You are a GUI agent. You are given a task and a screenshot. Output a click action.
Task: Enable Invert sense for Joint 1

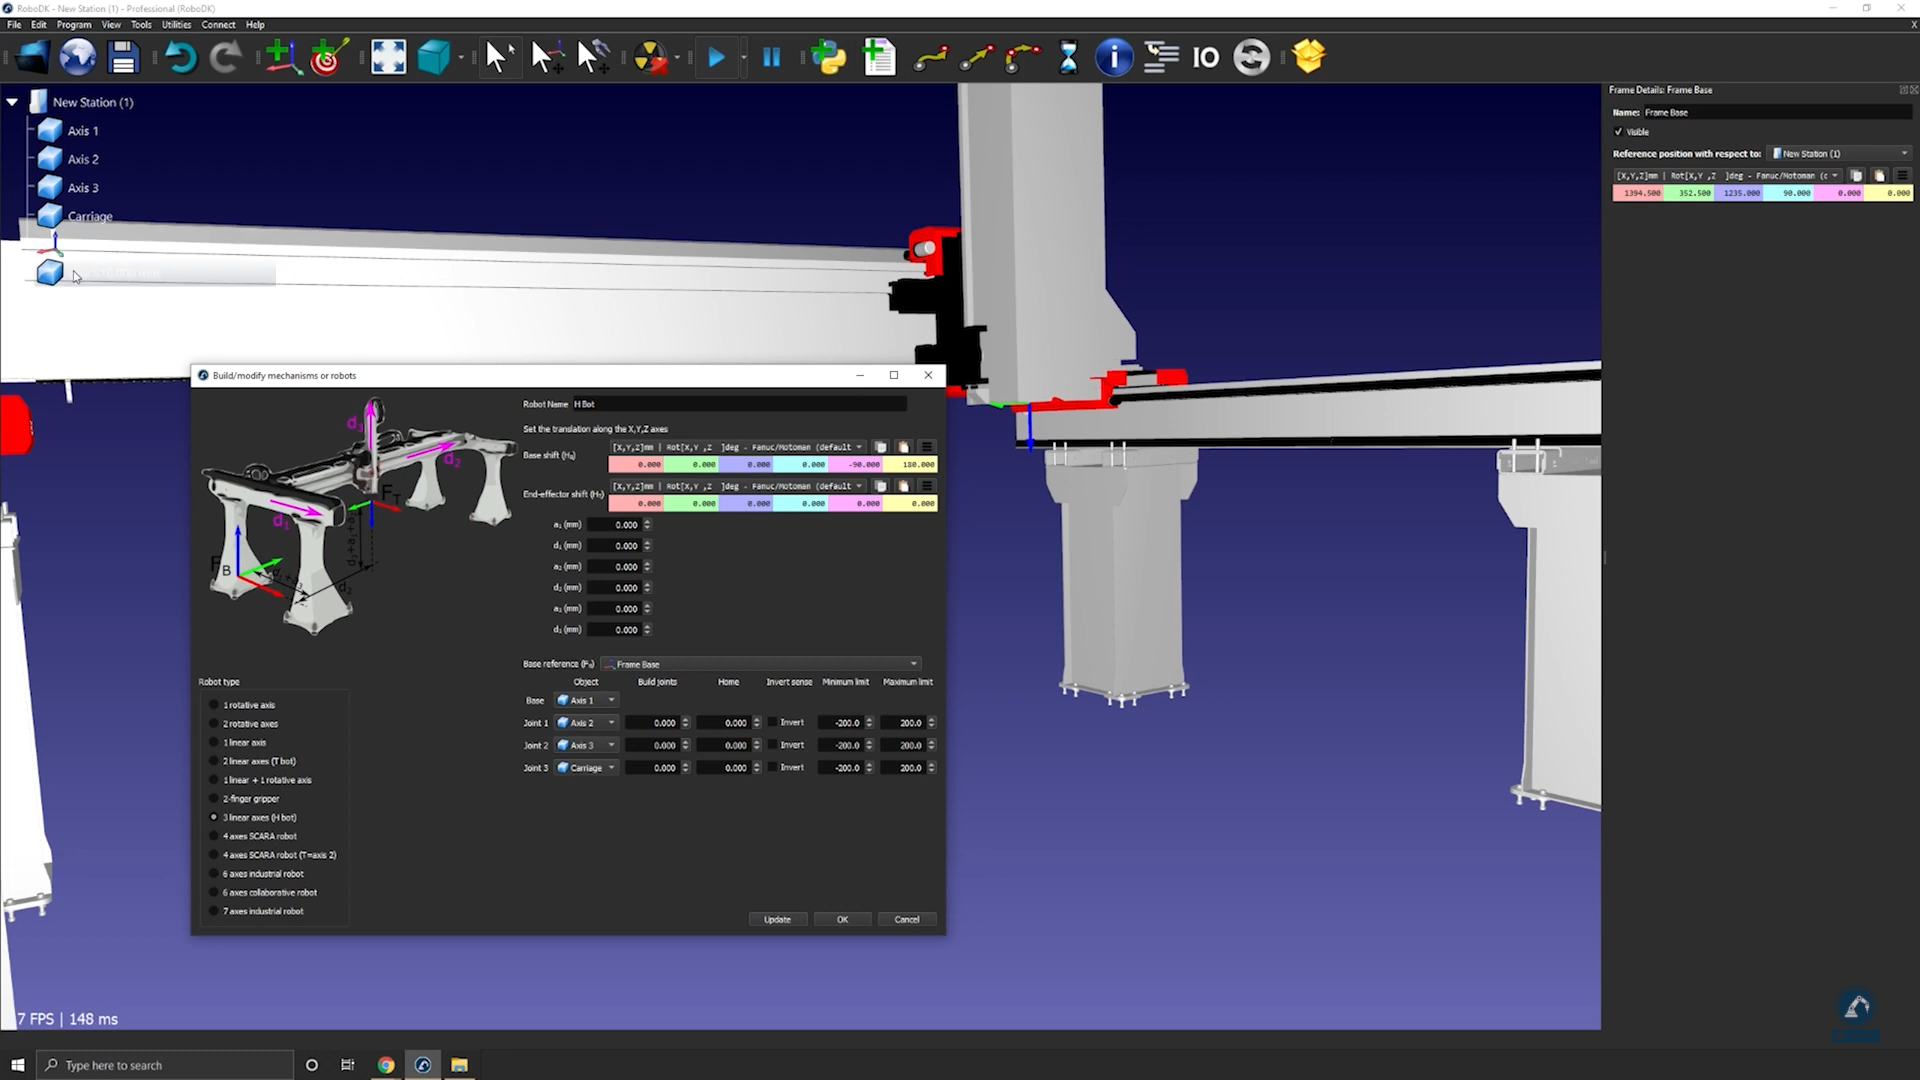click(773, 722)
